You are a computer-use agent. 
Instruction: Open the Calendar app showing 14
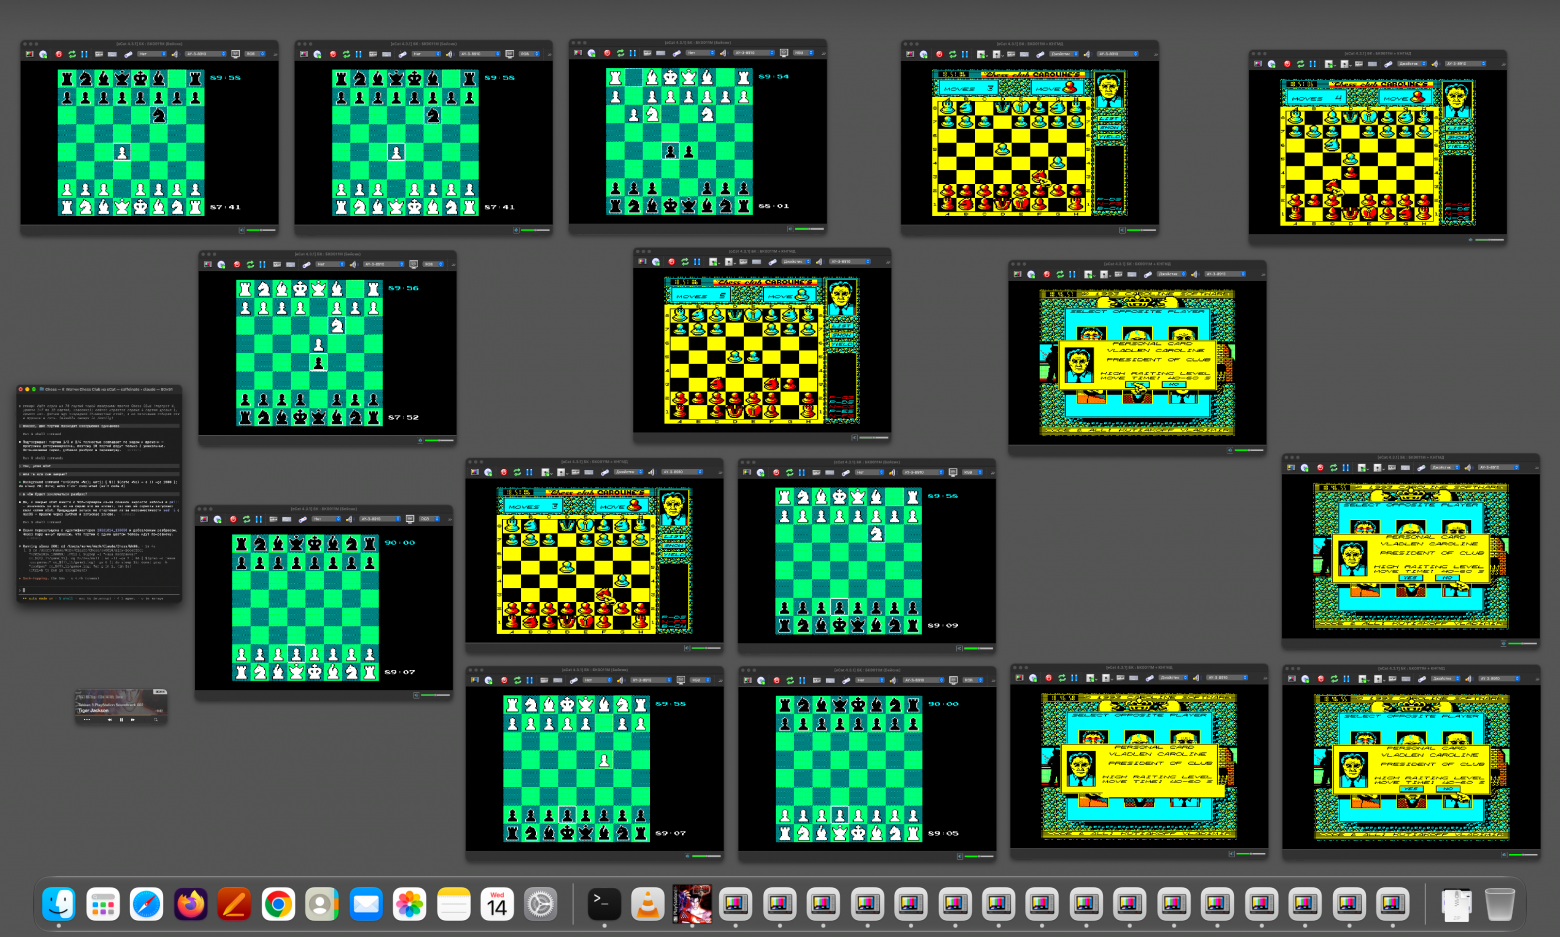click(497, 905)
